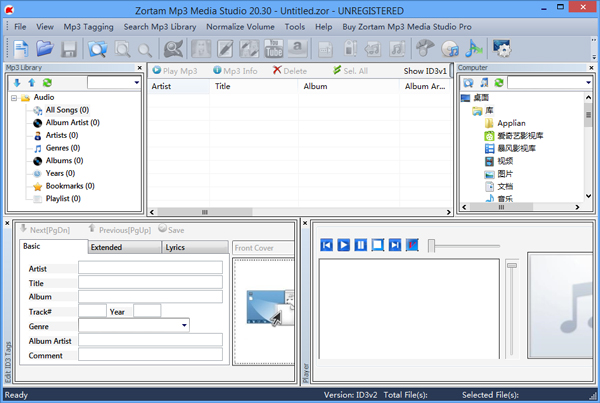Viewport: 600px width, 403px height.
Task: Open the Mp3 Library filter dropdown
Action: tap(137, 83)
